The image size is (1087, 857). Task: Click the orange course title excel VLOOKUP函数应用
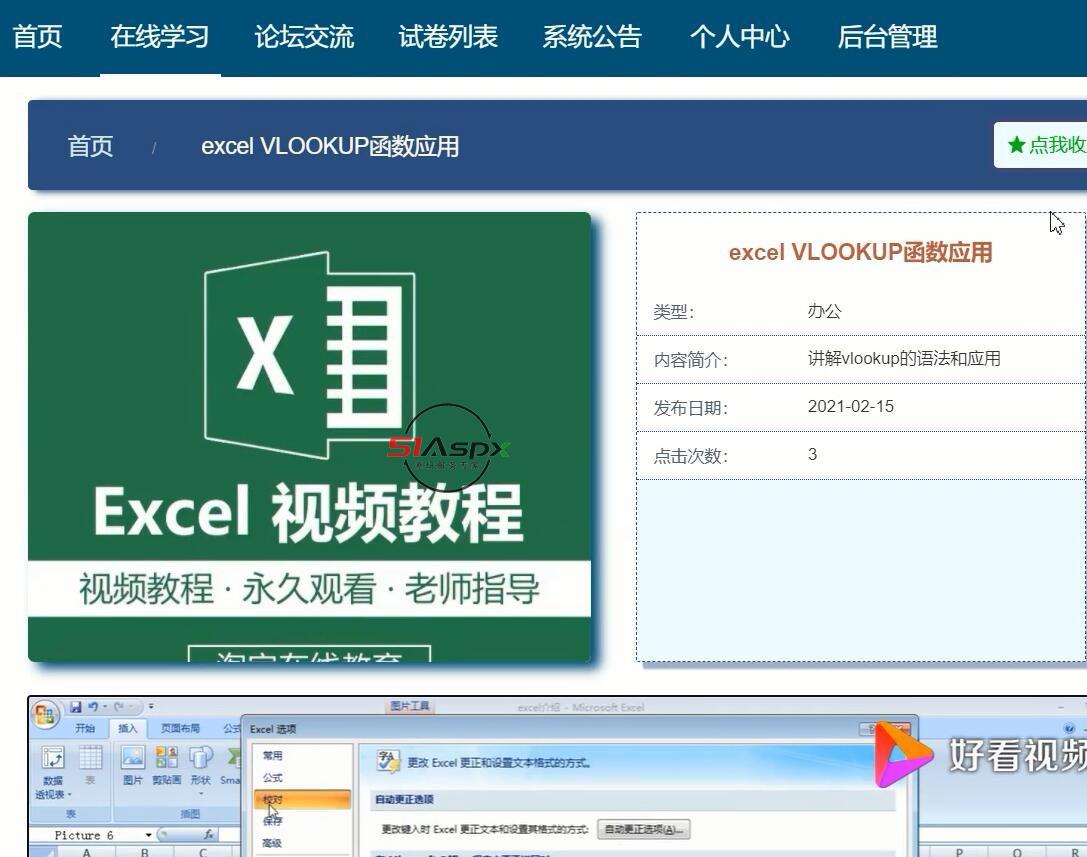click(860, 252)
